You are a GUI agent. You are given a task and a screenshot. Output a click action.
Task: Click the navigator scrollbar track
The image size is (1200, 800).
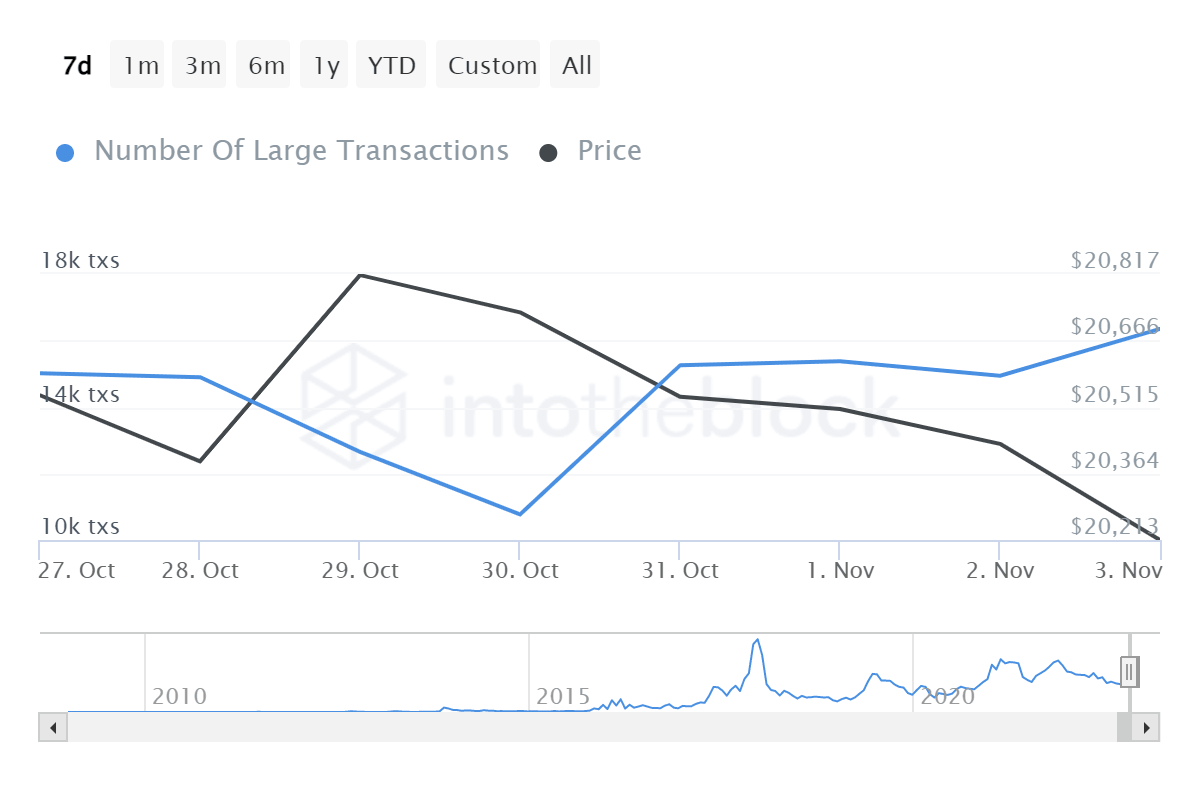[x=600, y=727]
